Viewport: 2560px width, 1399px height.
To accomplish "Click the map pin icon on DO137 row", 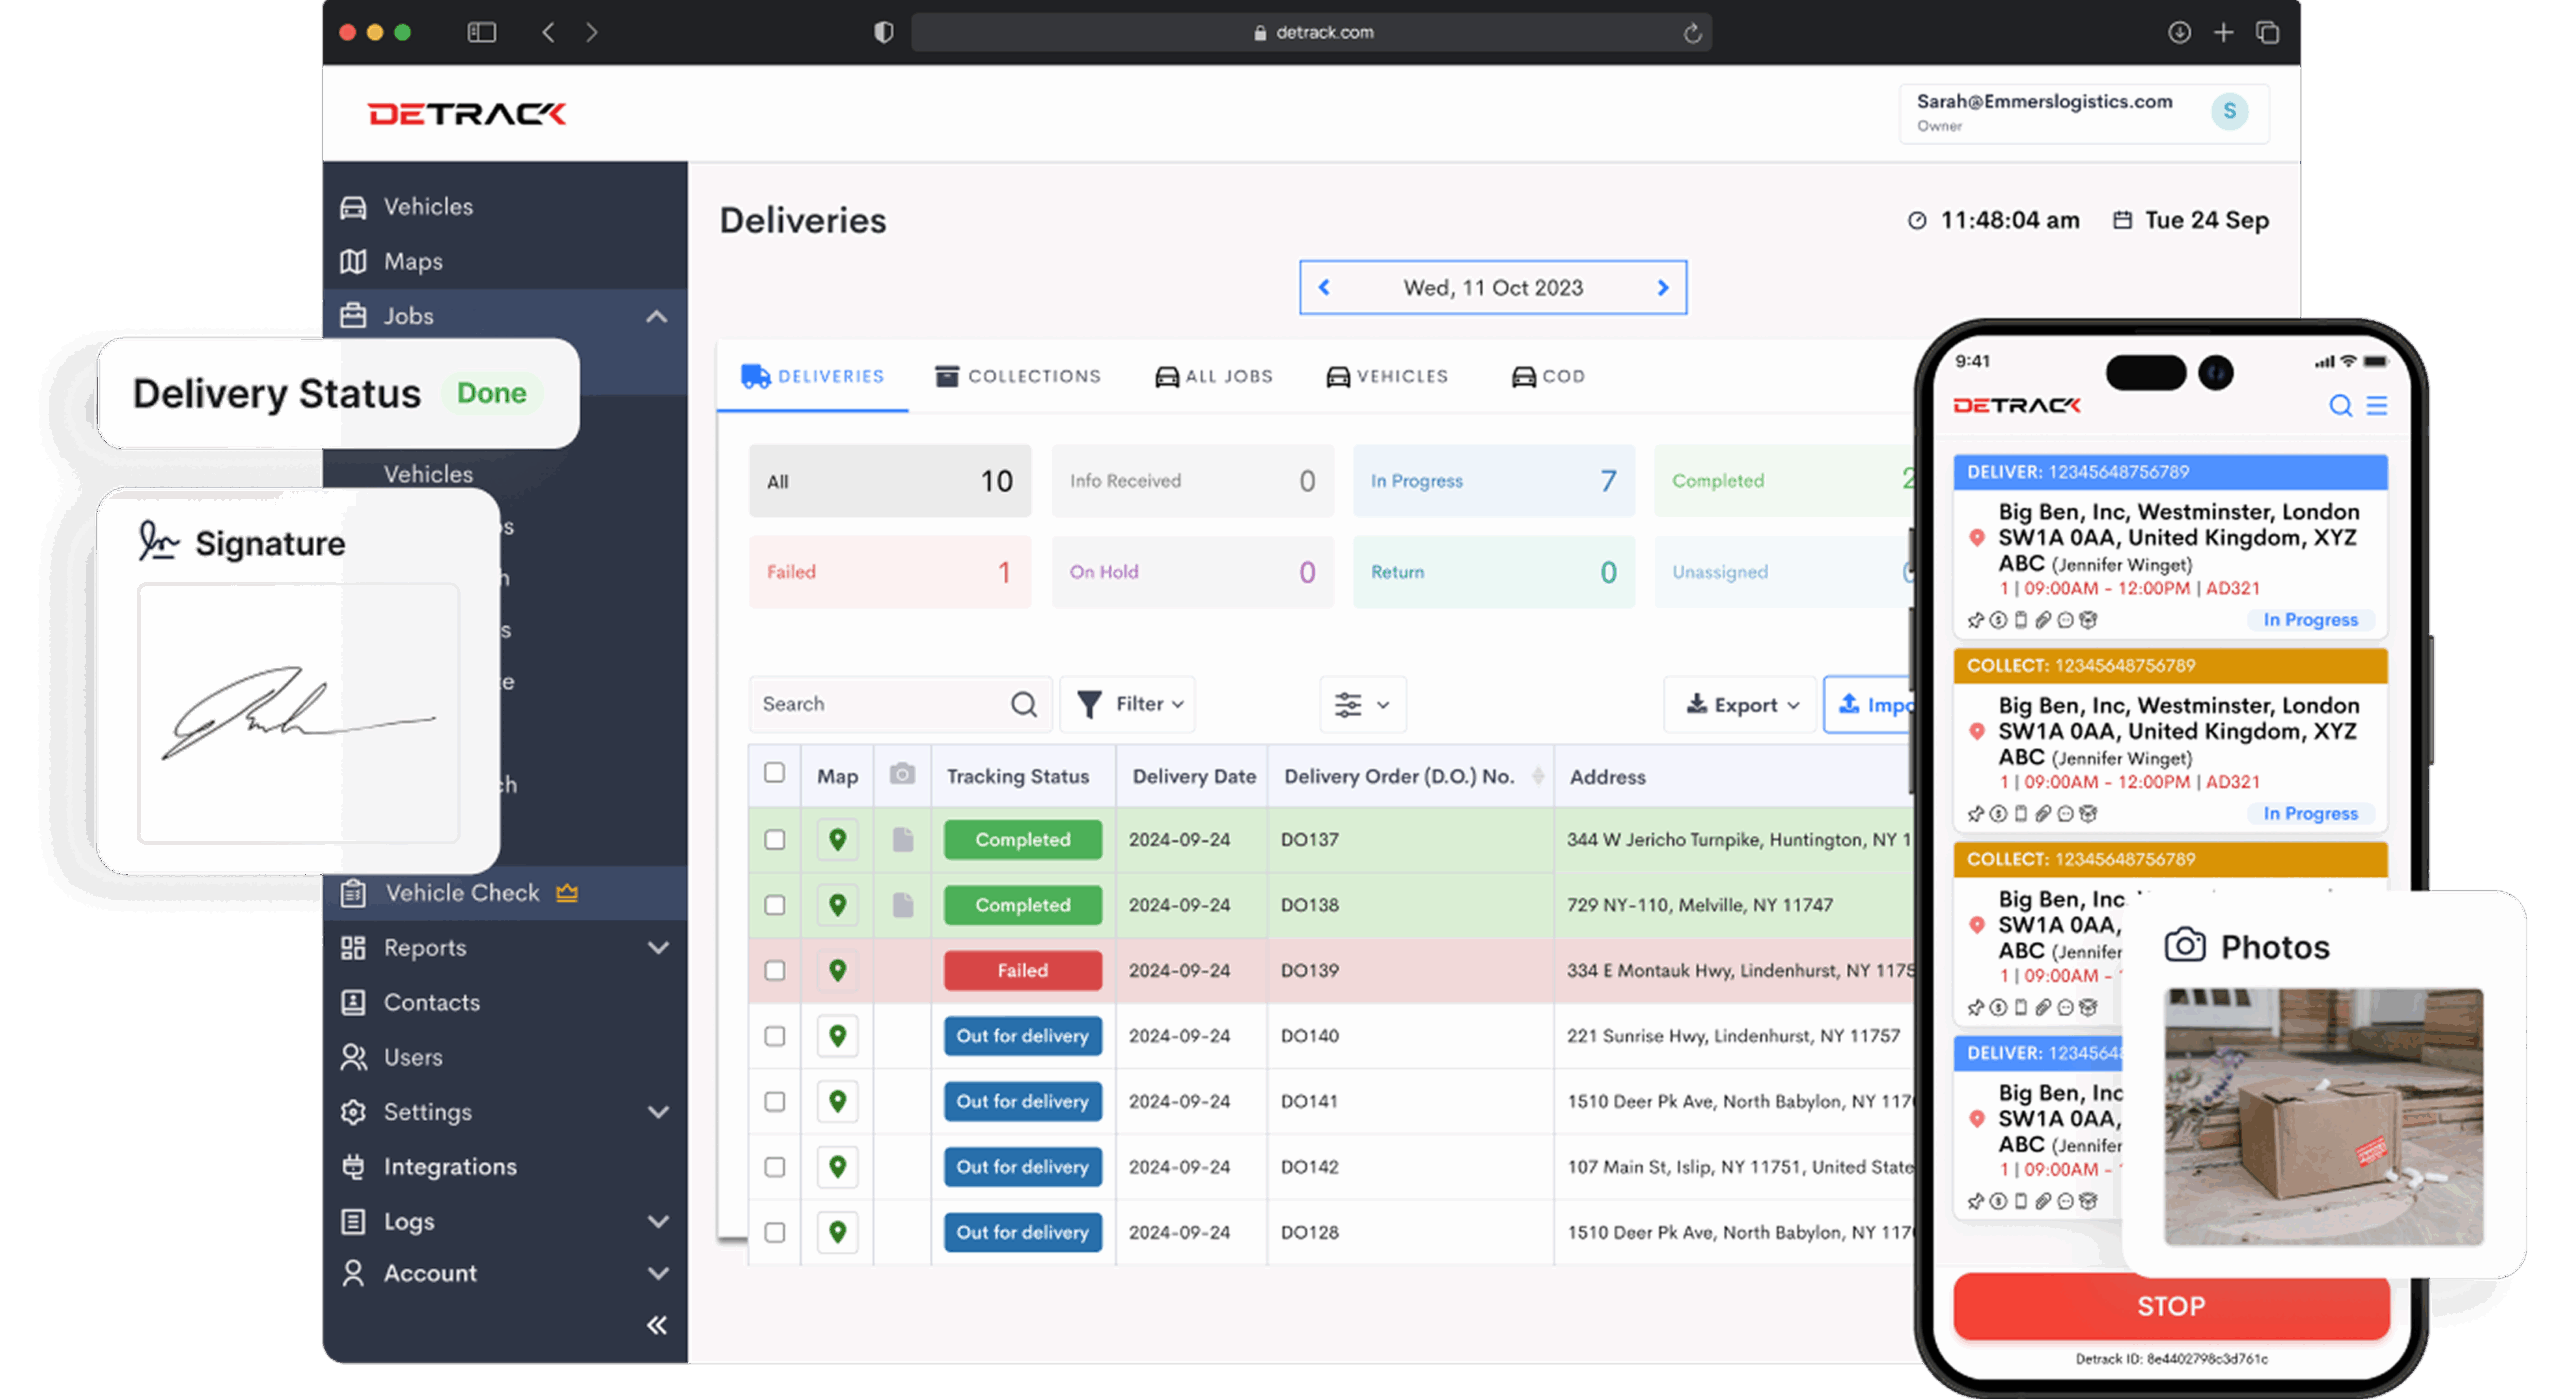I will click(x=837, y=840).
